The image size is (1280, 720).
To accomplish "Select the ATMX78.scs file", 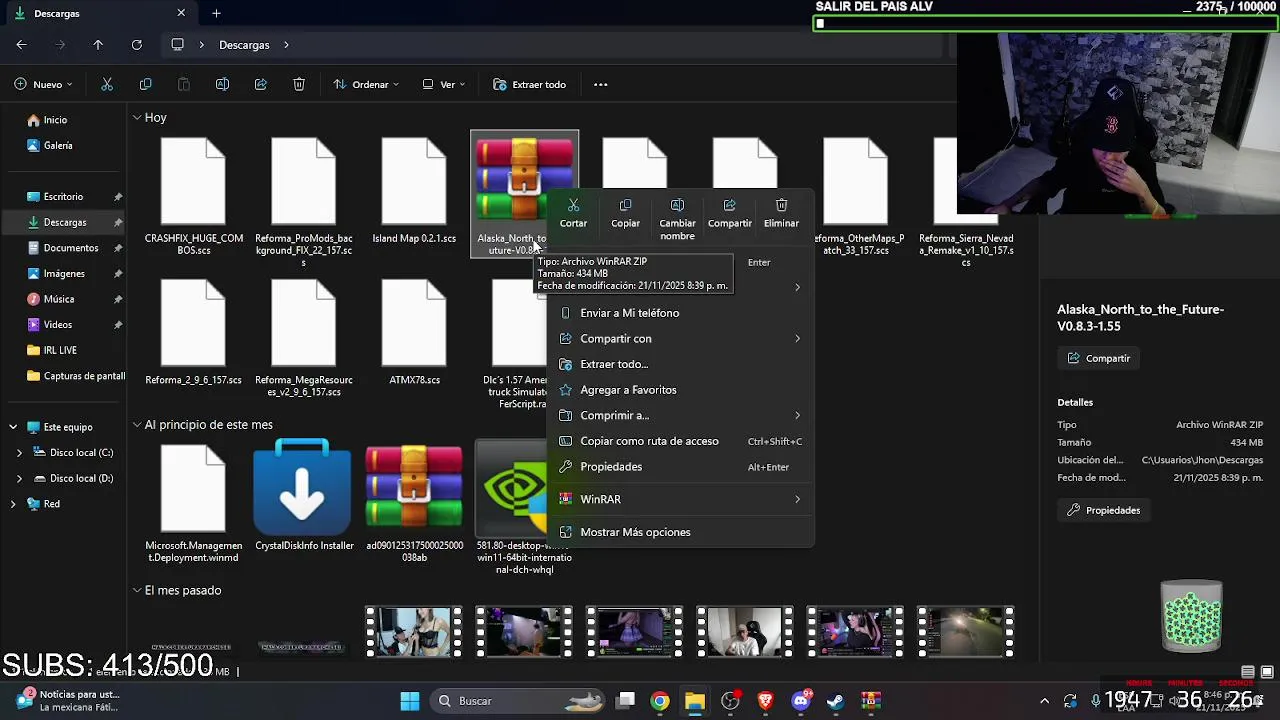I will [x=414, y=332].
